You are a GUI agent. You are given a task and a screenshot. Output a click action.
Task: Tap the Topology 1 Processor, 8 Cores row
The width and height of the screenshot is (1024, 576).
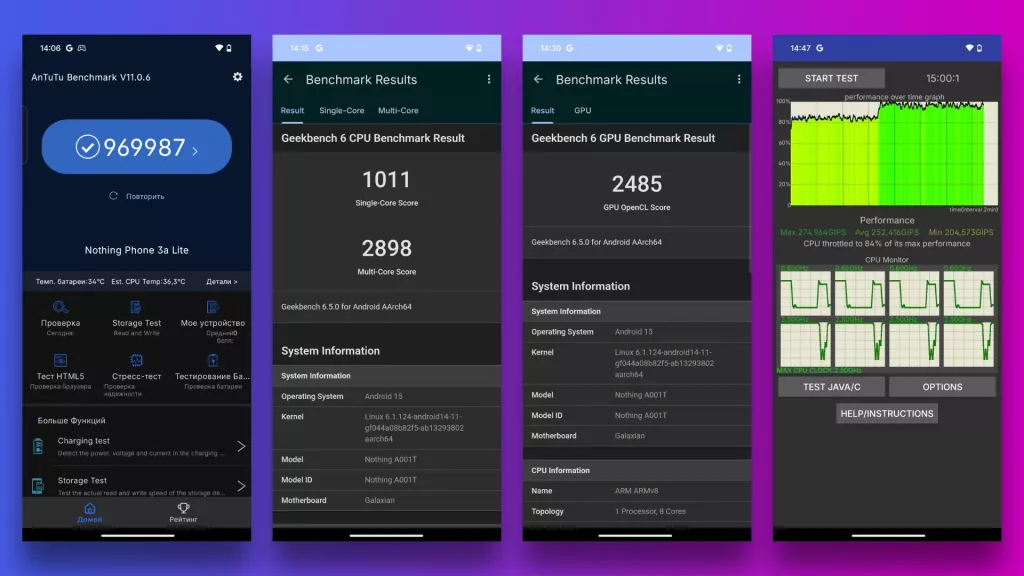click(637, 511)
